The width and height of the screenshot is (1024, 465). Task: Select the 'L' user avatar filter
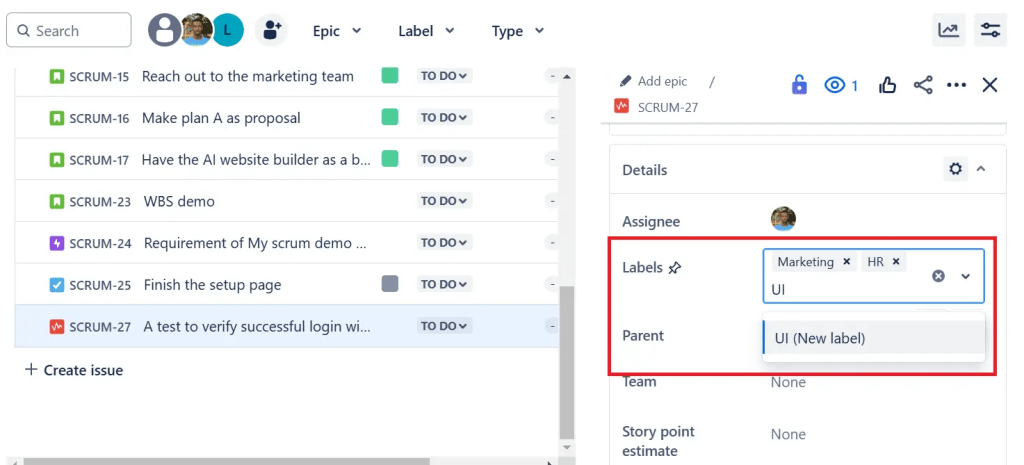tap(227, 30)
